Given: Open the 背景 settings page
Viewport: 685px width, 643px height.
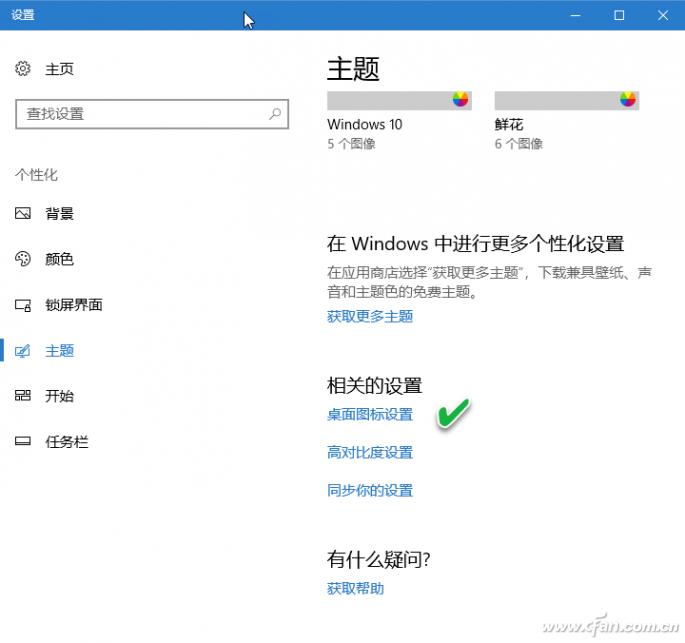Looking at the screenshot, I should (59, 214).
